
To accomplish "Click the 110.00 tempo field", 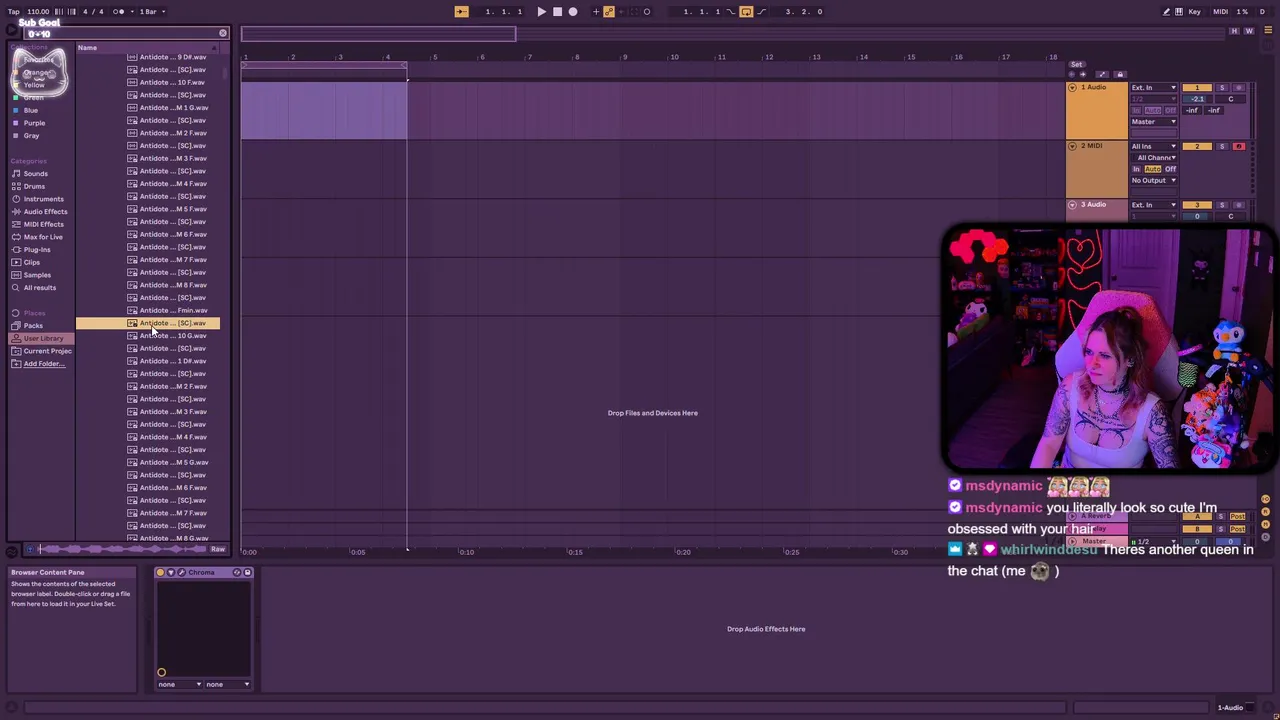I will pos(38,12).
